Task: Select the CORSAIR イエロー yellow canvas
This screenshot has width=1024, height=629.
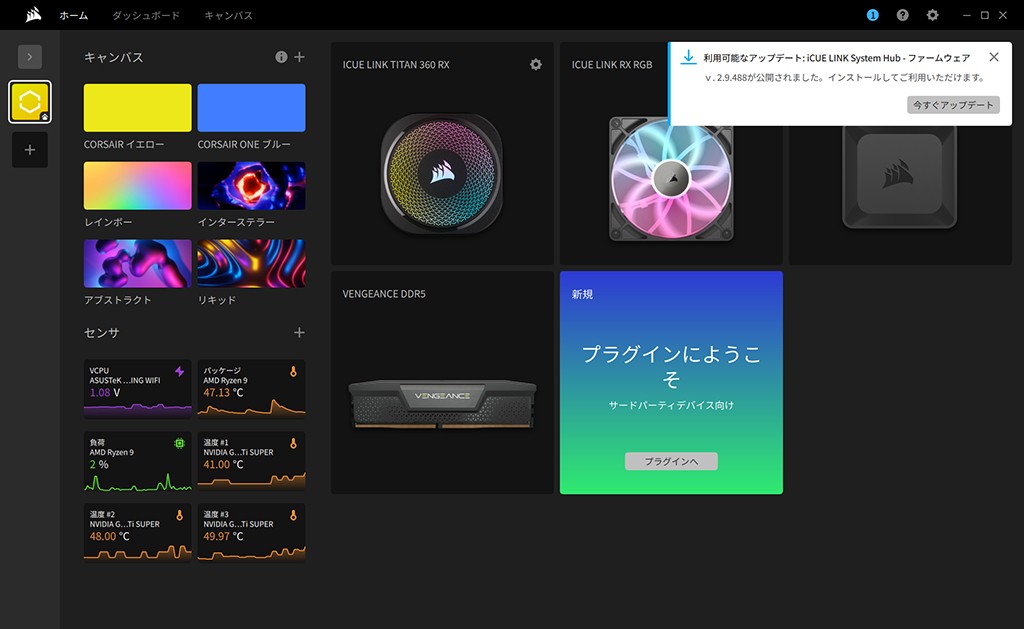Action: click(x=138, y=108)
